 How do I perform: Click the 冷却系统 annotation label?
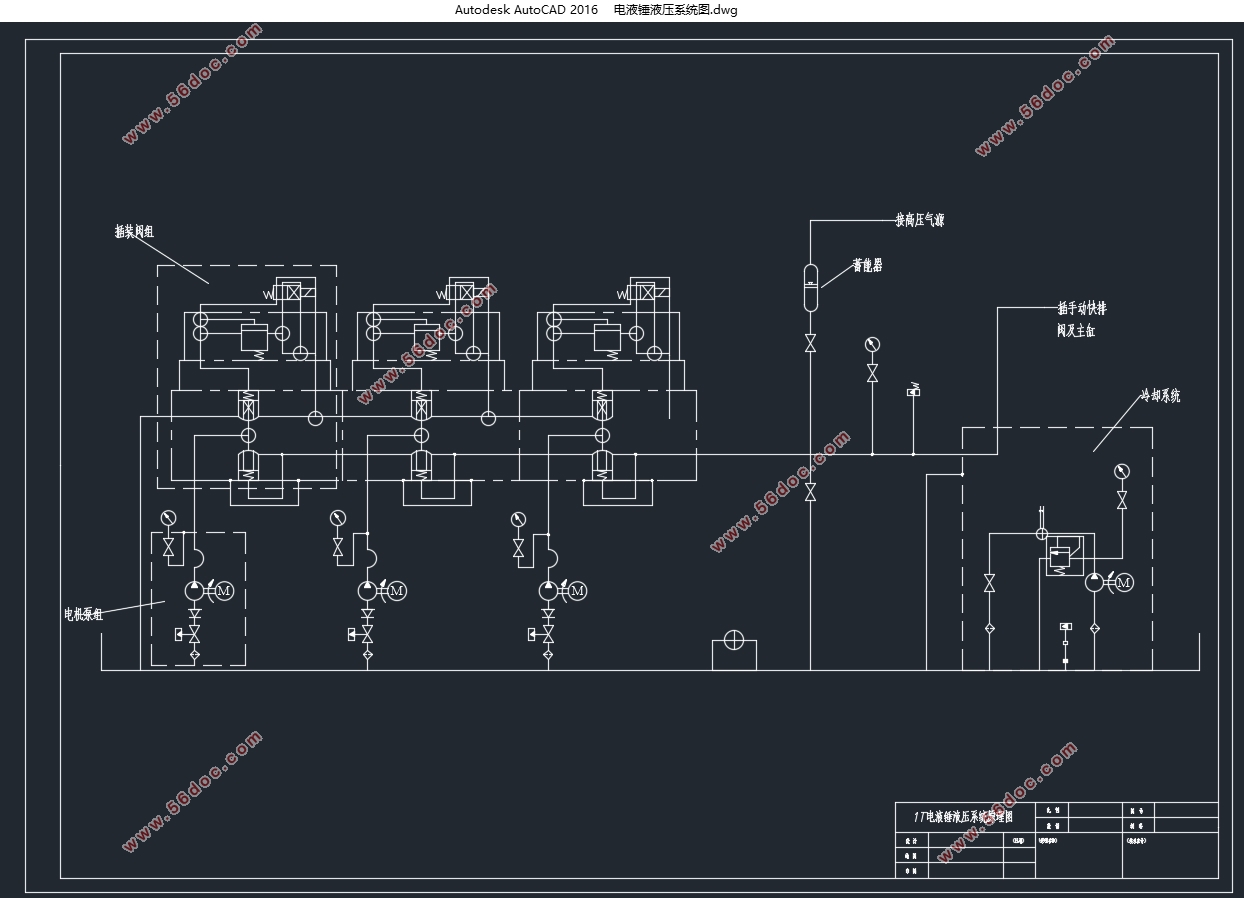(x=1160, y=396)
